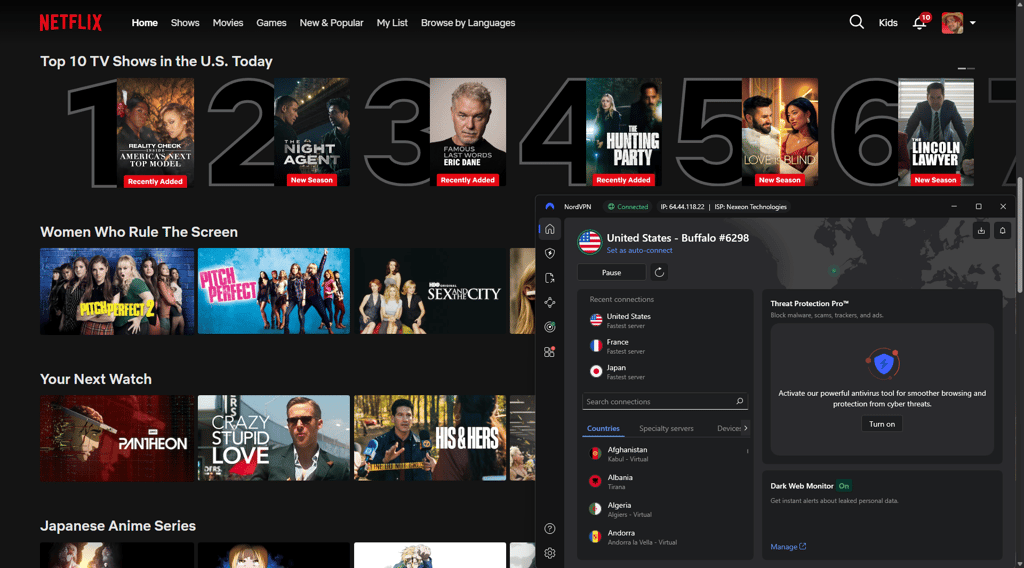The width and height of the screenshot is (1024, 568).
Task: Open The Night Agent poster
Action: point(312,132)
